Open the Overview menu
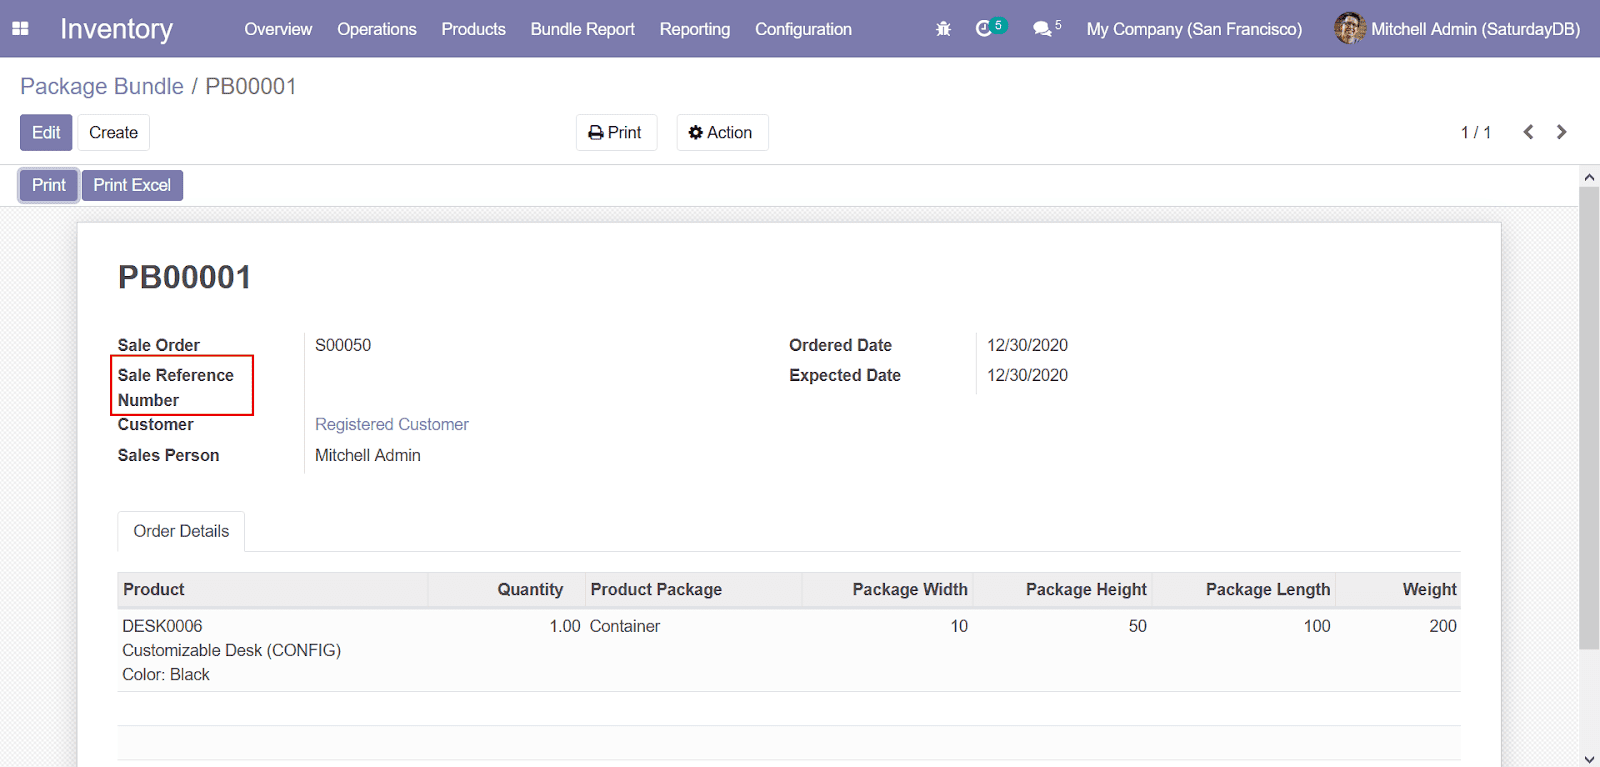This screenshot has width=1600, height=767. pos(278,29)
